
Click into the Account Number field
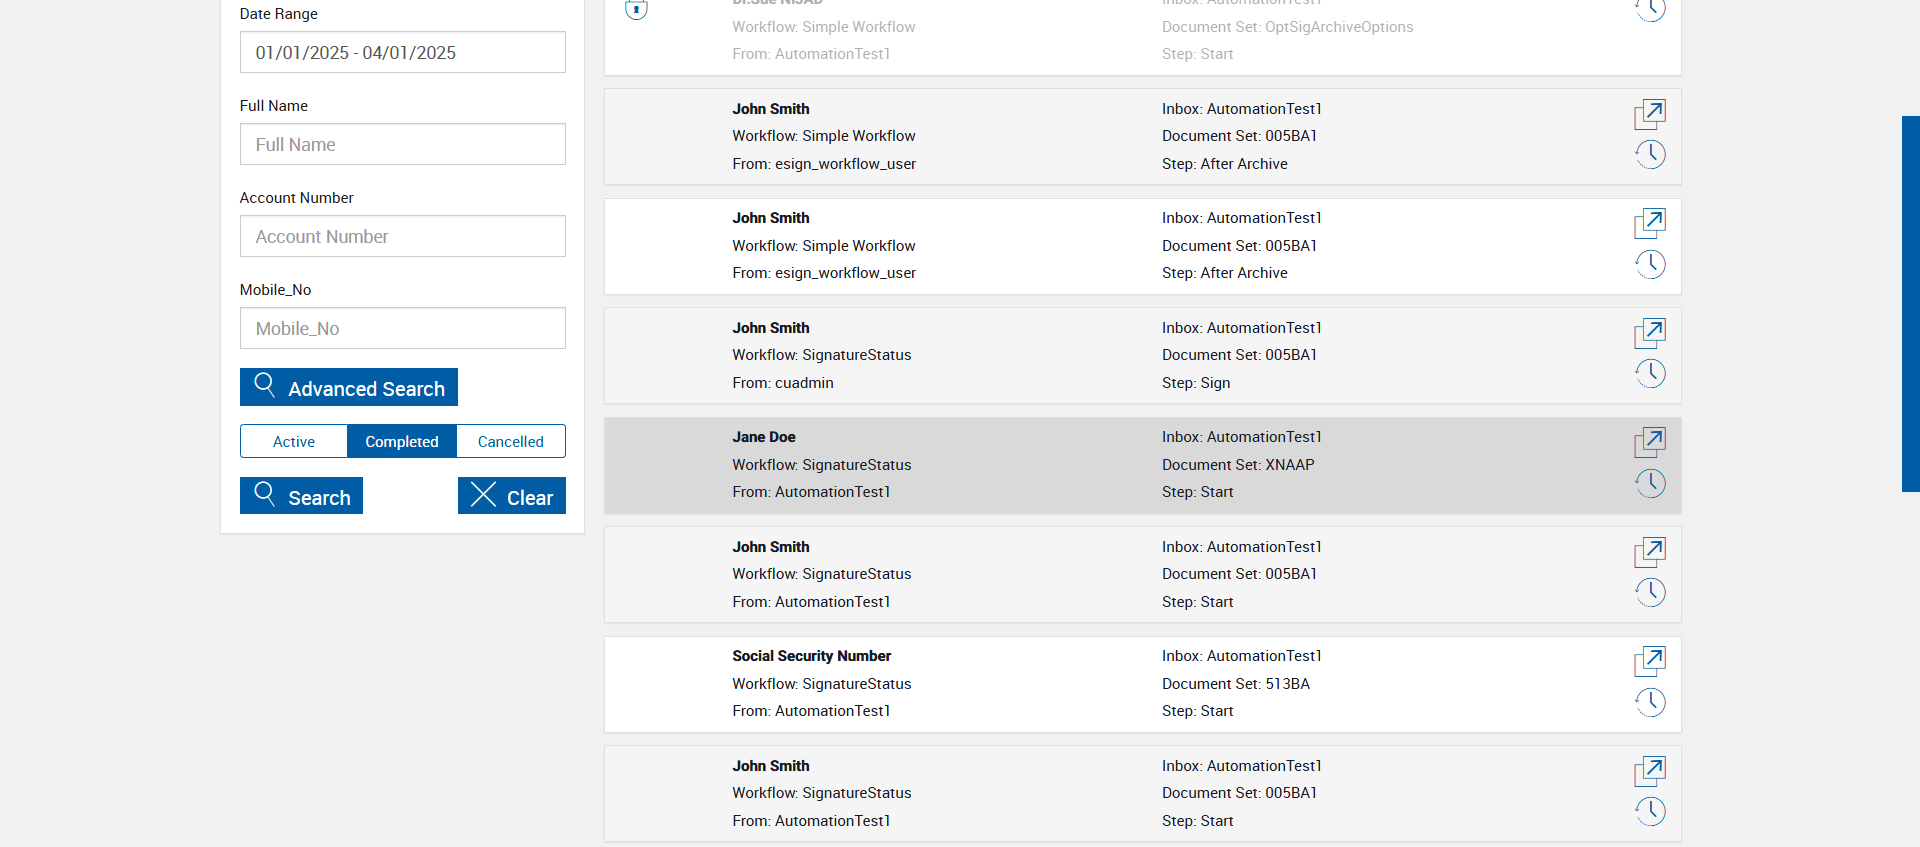pos(402,237)
